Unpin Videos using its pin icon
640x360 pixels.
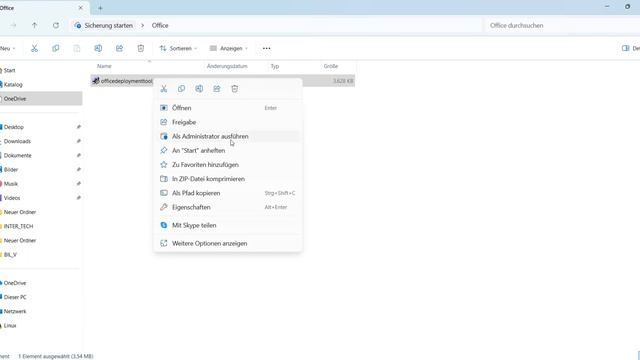click(x=78, y=198)
